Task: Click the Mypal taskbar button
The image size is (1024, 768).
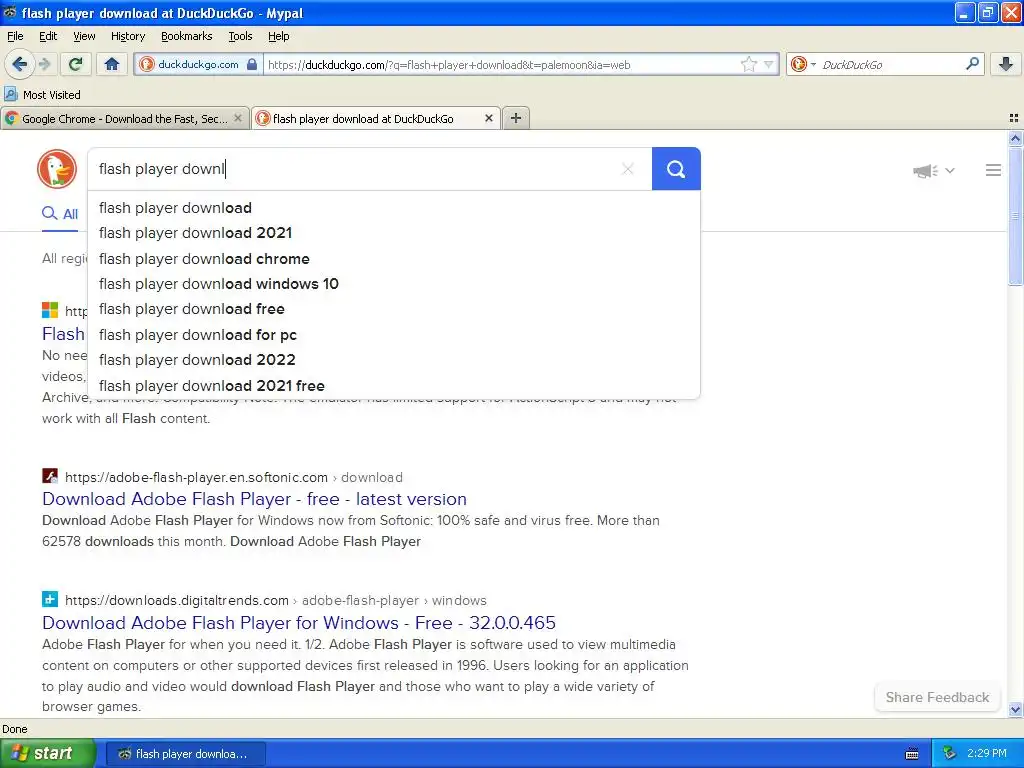Action: click(x=185, y=754)
